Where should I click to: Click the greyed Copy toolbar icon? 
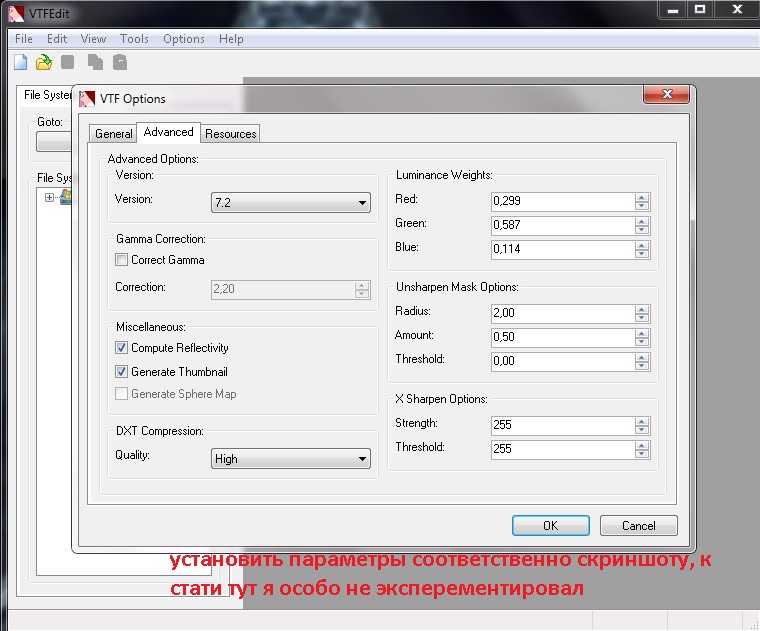(95, 63)
